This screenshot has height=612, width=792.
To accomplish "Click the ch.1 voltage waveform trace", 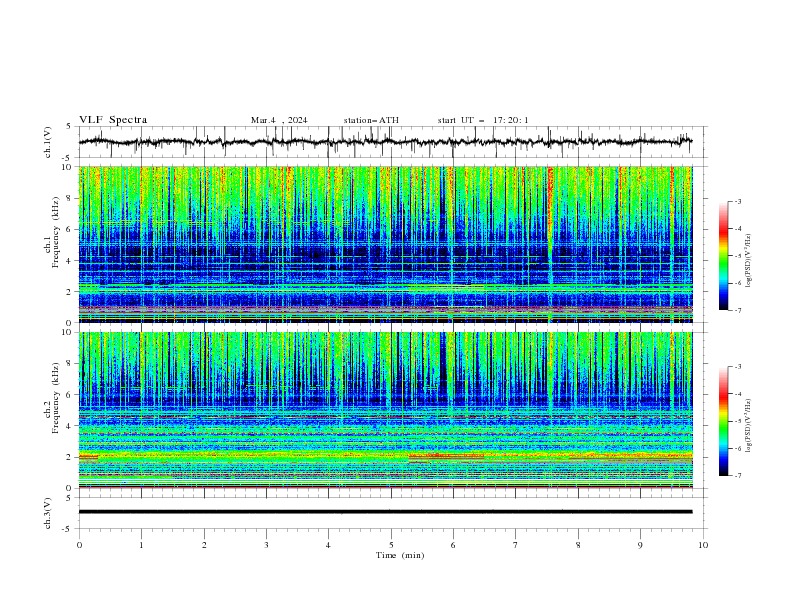I will [x=385, y=142].
